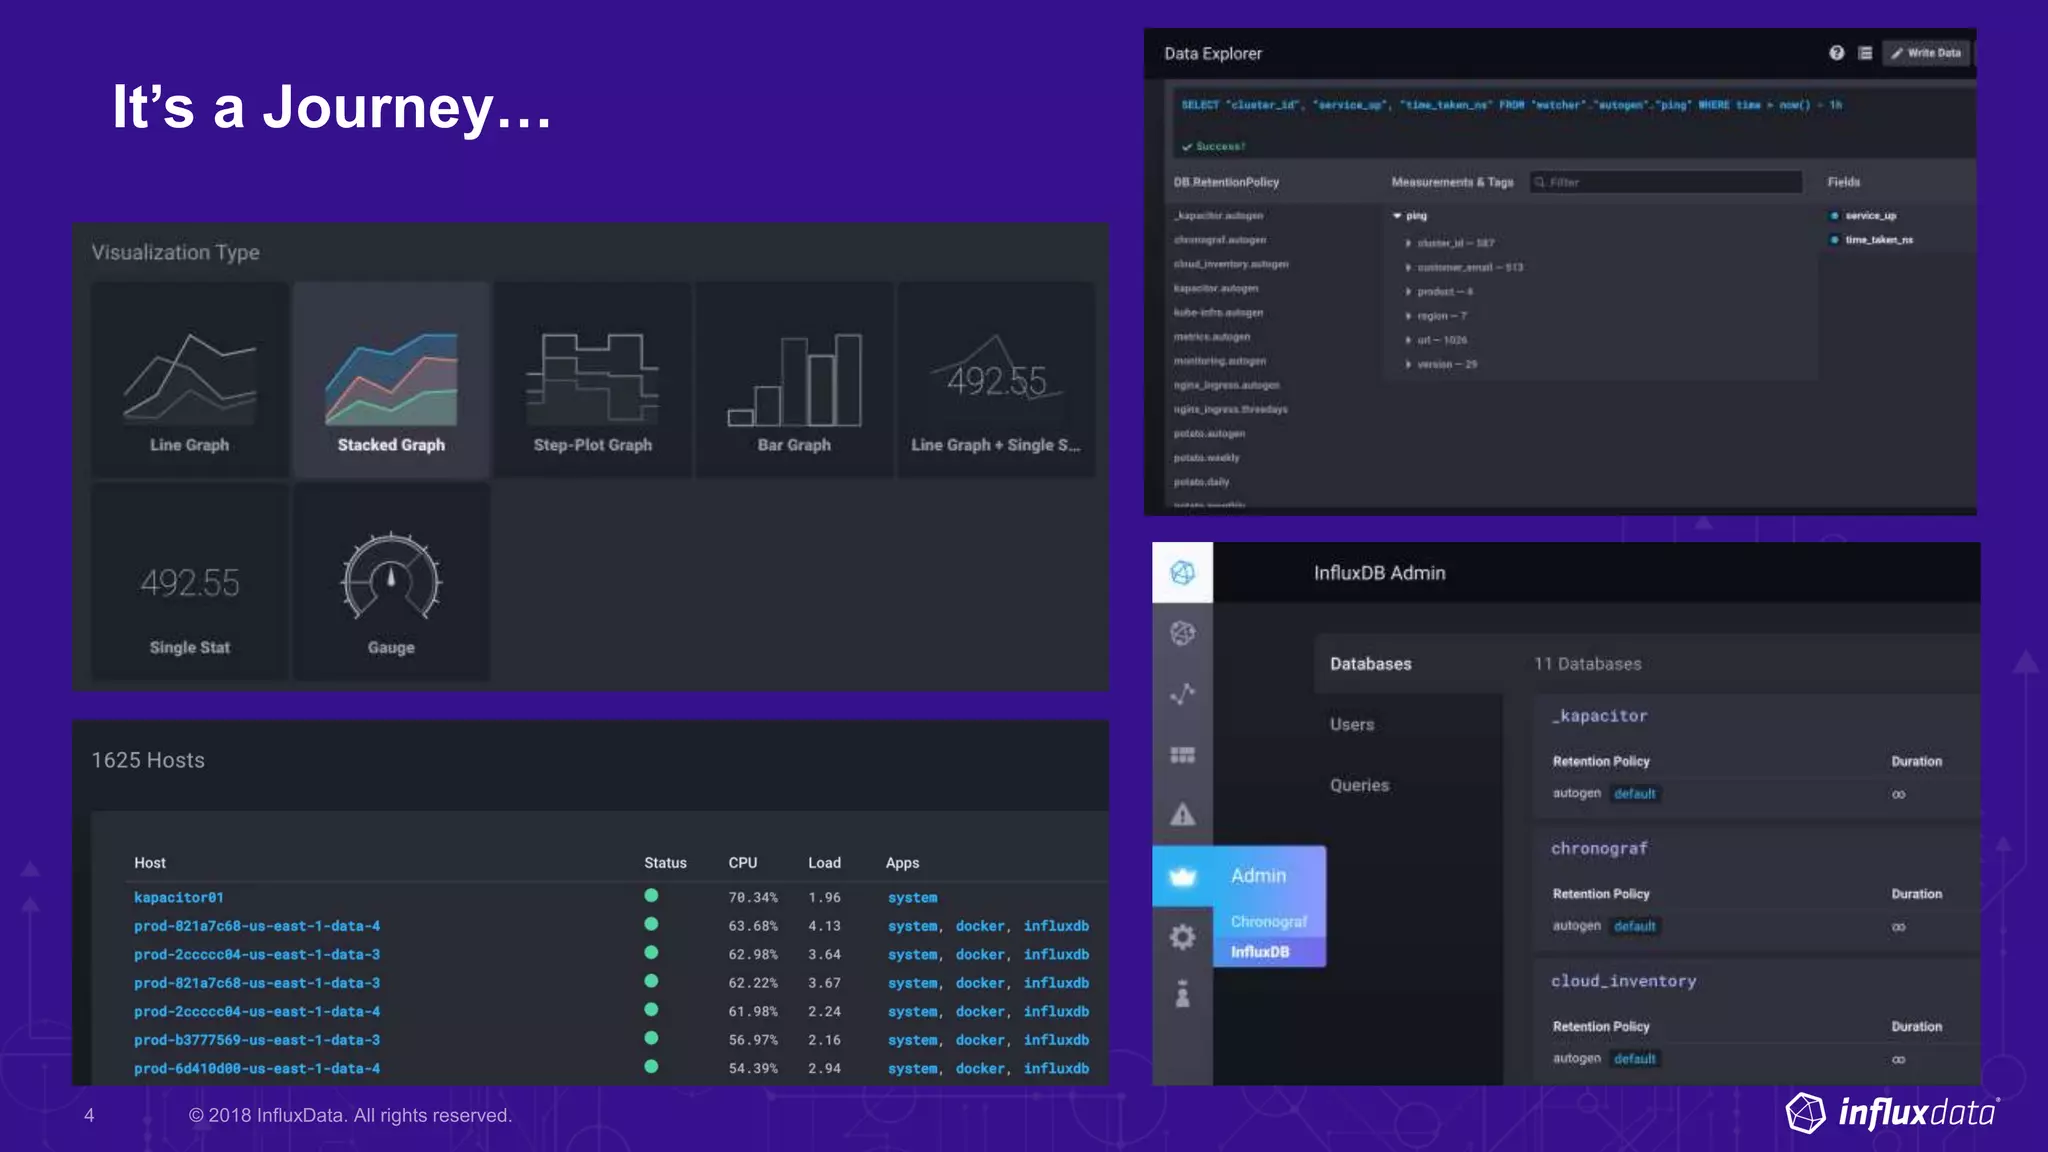Collapse the ping measurement tree
The image size is (2048, 1152).
pyautogui.click(x=1397, y=216)
